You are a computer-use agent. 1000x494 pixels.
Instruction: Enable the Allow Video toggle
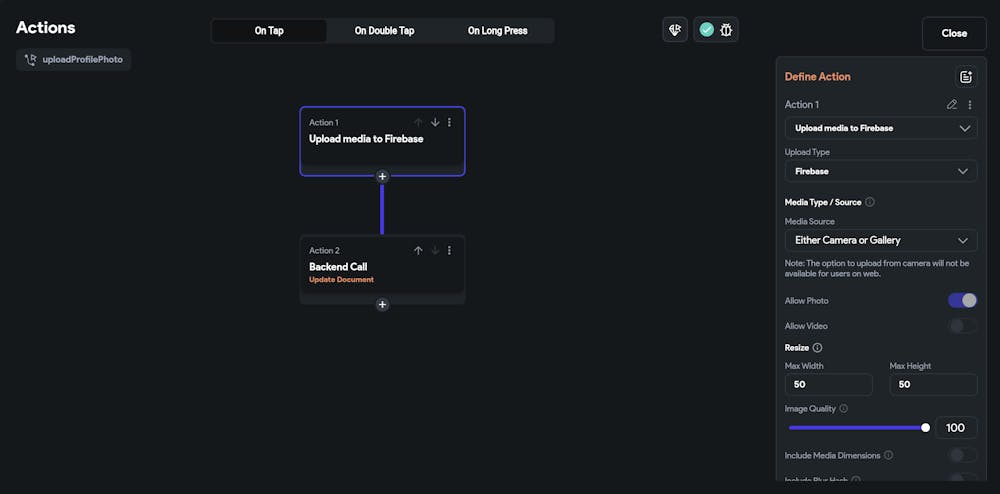(x=962, y=325)
